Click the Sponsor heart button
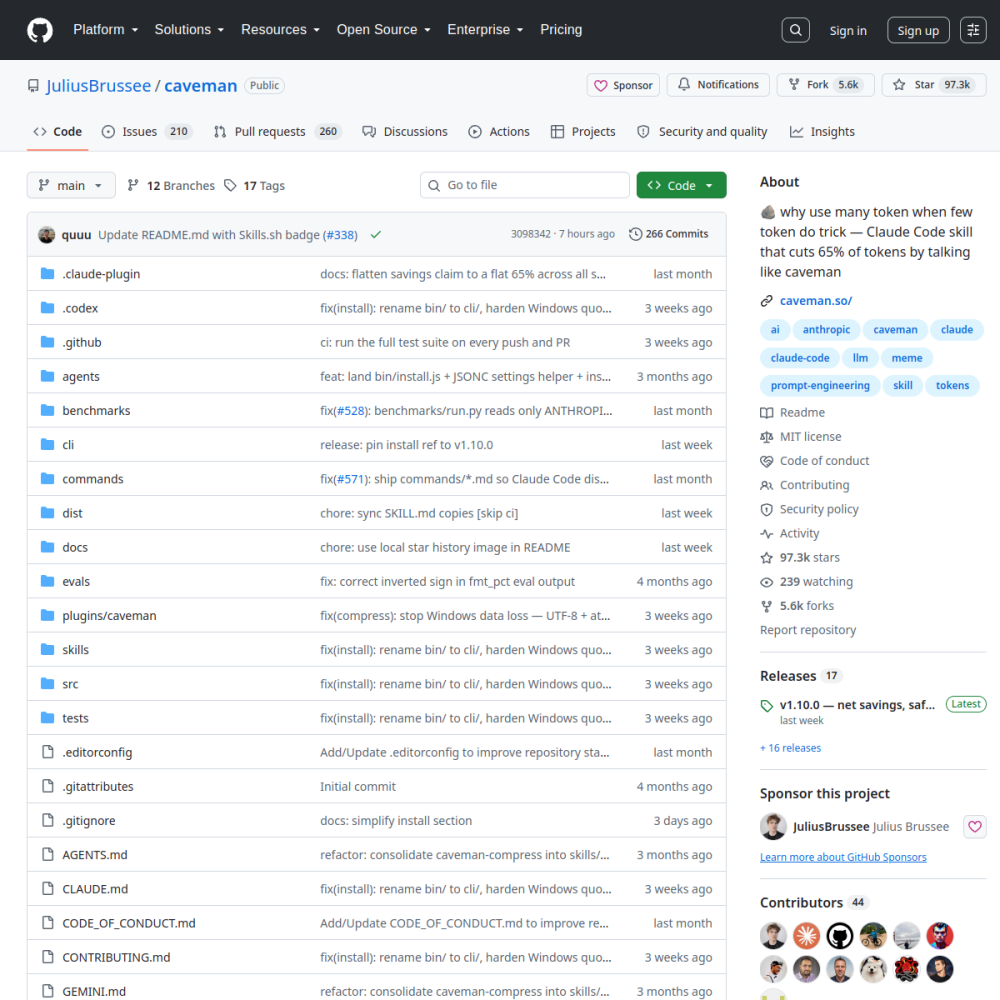The width and height of the screenshot is (1000, 1000). point(623,85)
